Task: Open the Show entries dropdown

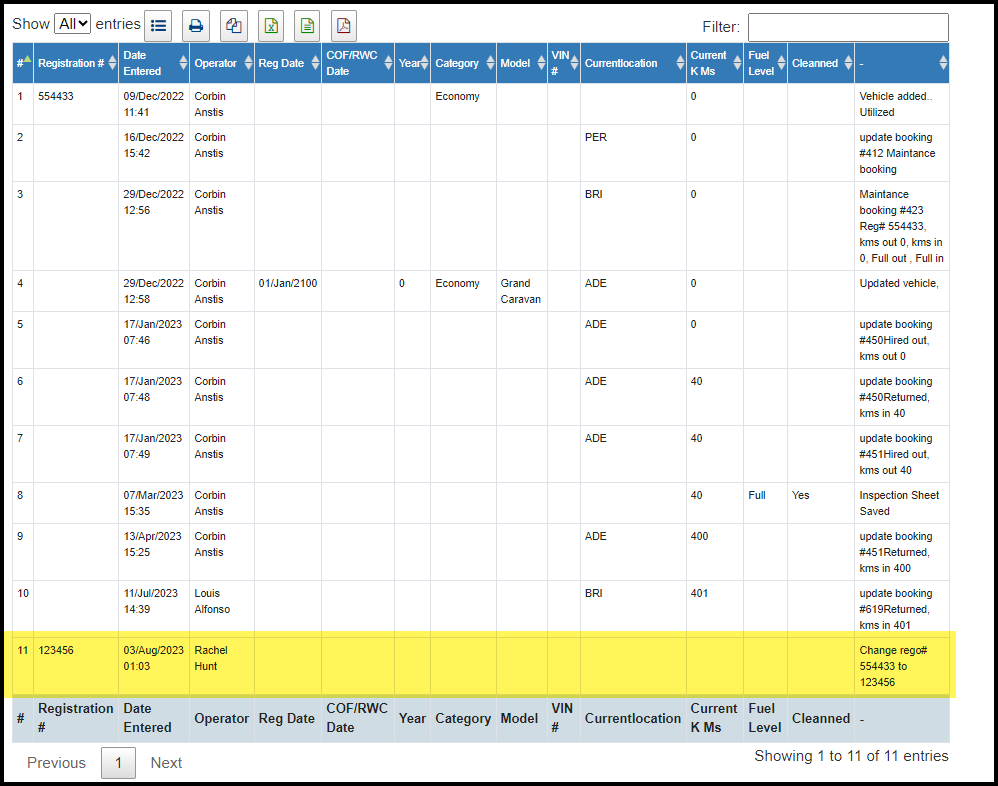Action: tap(72, 23)
